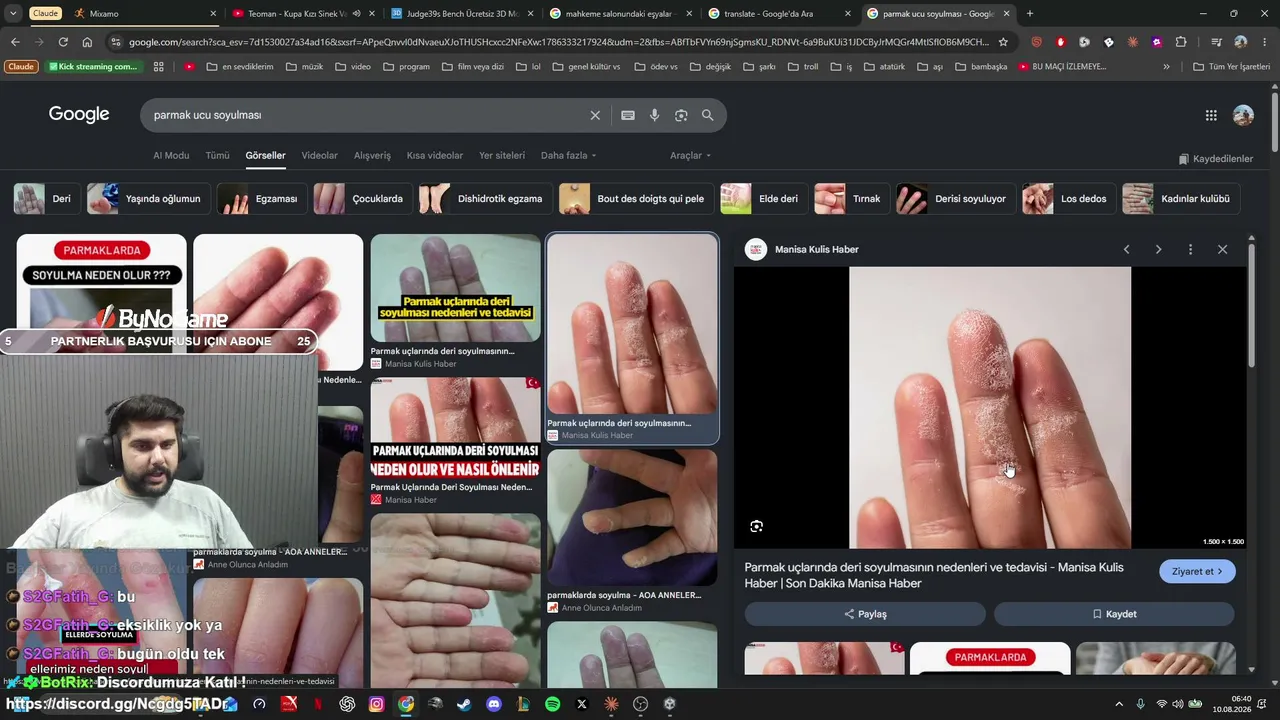This screenshot has width=1280, height=720.
Task: Bookmark this page with the star icon
Action: [1003, 42]
